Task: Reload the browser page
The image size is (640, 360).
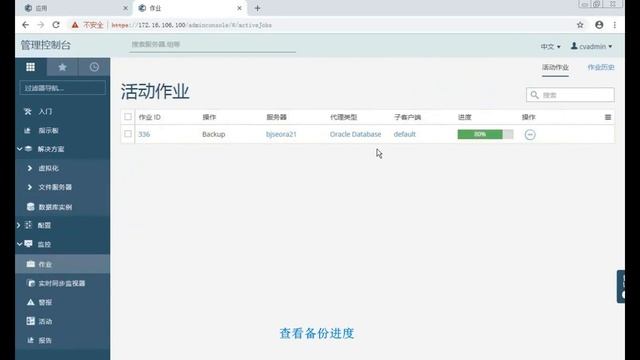Action: [56, 25]
